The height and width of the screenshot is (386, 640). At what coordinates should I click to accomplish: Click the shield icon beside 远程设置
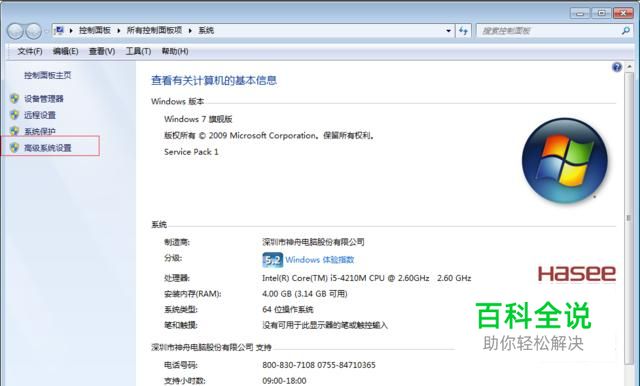click(14, 115)
